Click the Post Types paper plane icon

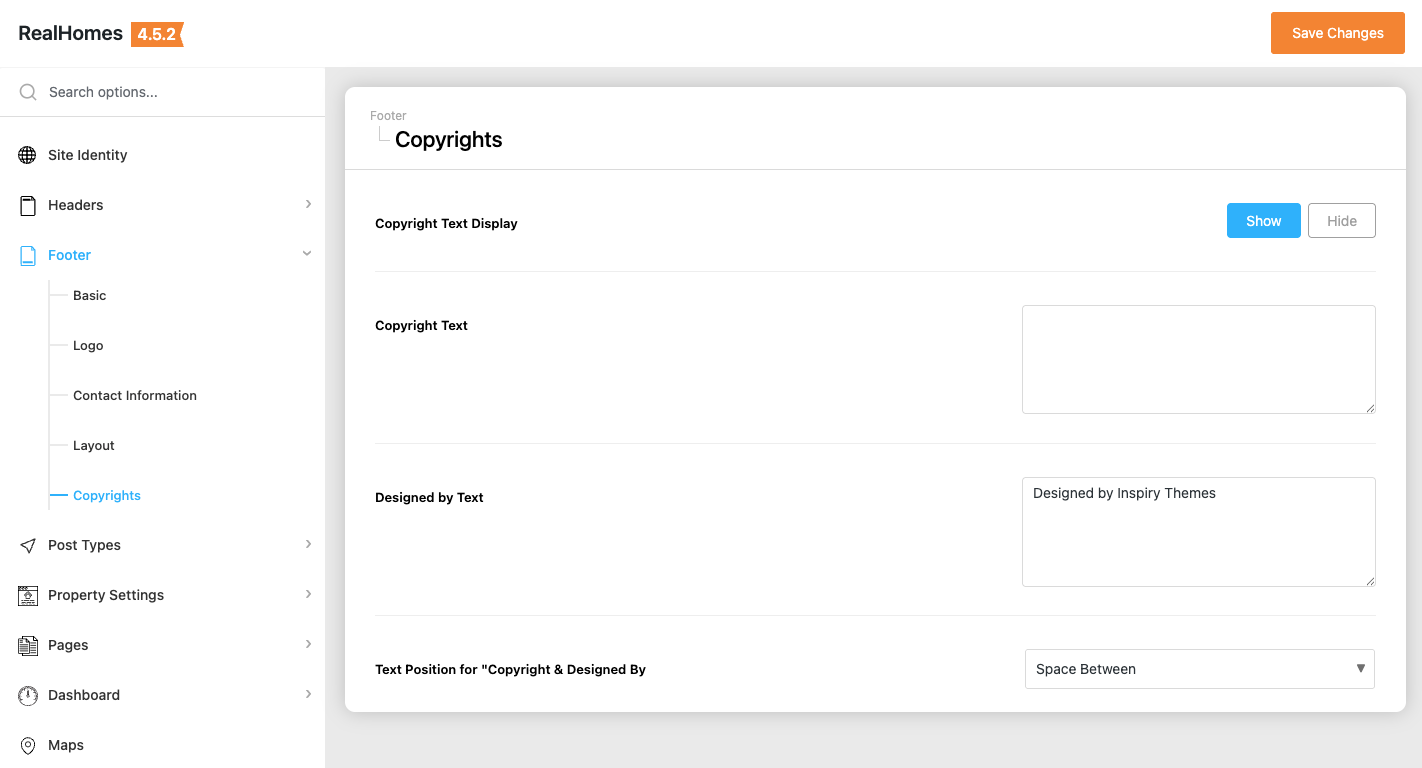28,545
